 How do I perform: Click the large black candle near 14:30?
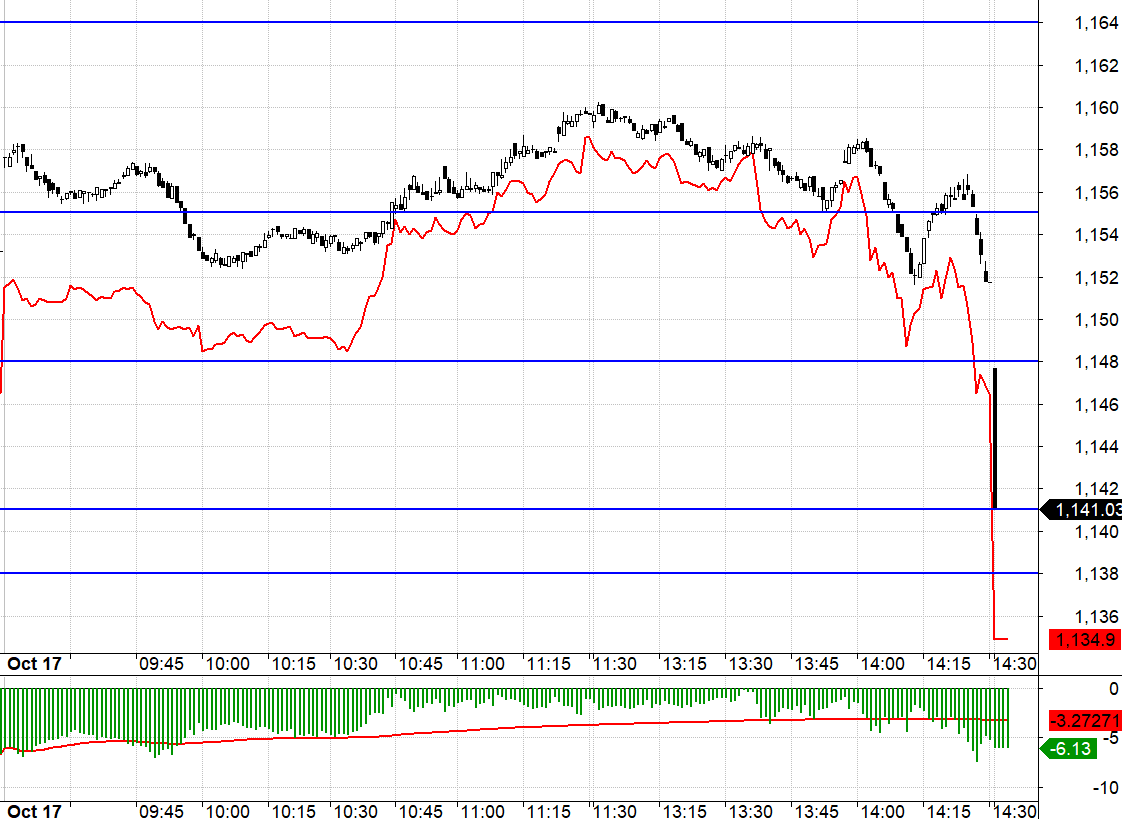click(995, 438)
